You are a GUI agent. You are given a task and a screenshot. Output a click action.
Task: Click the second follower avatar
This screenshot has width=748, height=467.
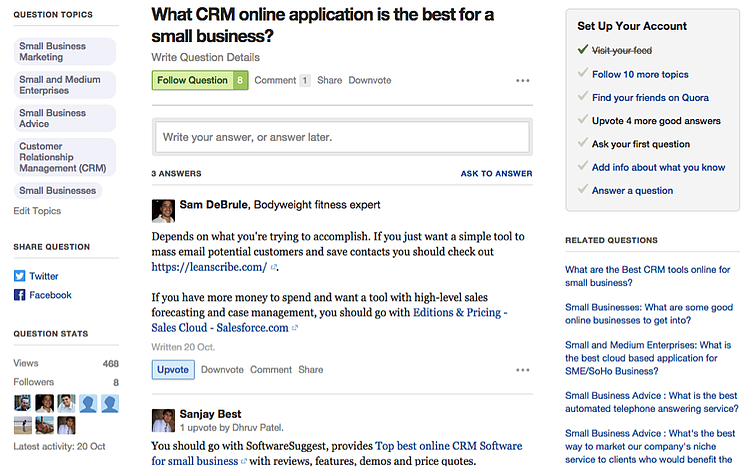(x=44, y=404)
